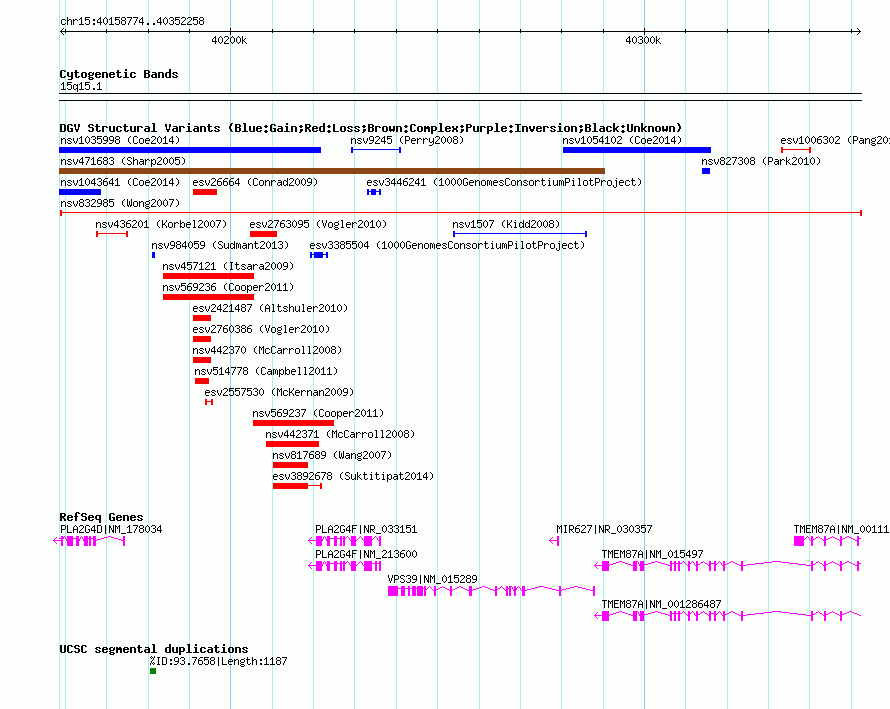Image resolution: width=890 pixels, height=709 pixels.
Task: Click esv2421487 (Altshuler2010) label
Action: pyautogui.click(x=270, y=308)
